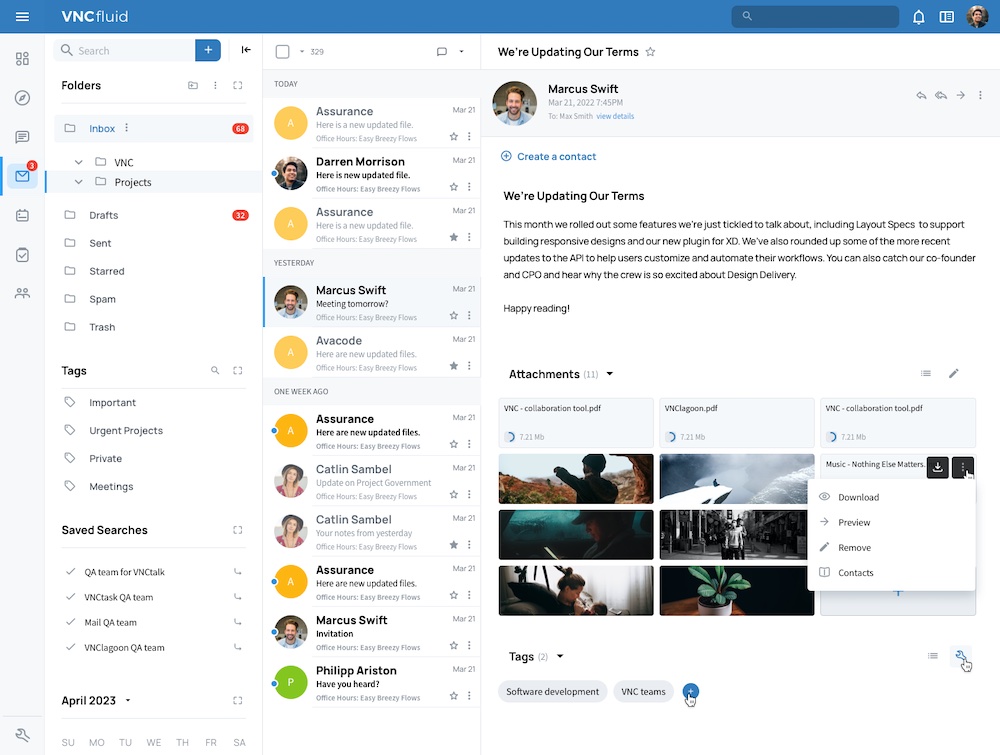1000x755 pixels.
Task: Click the reply arrow in message header
Action: coord(921,96)
